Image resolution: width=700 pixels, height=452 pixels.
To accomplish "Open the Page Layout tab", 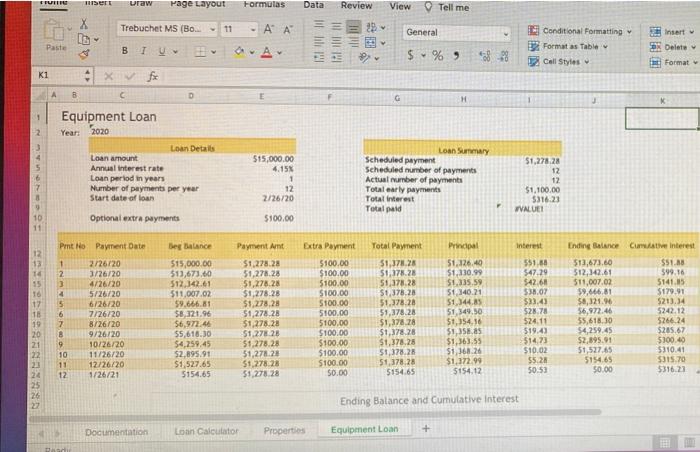I will point(197,4).
